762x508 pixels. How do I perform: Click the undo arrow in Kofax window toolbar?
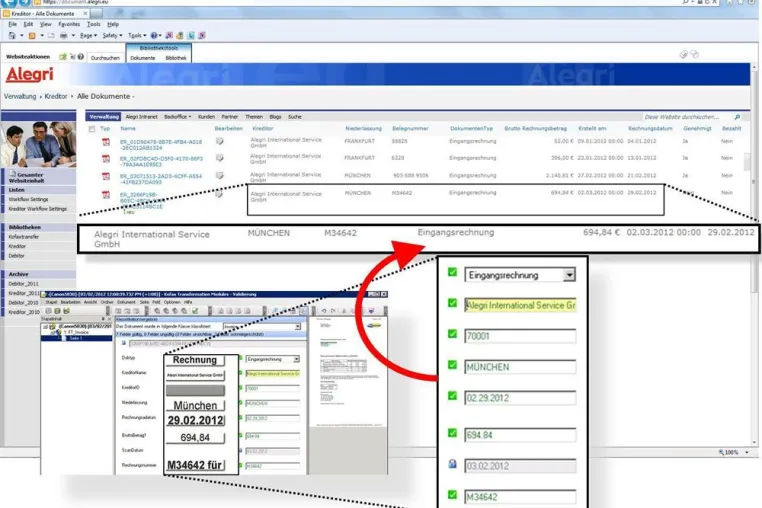[324, 311]
